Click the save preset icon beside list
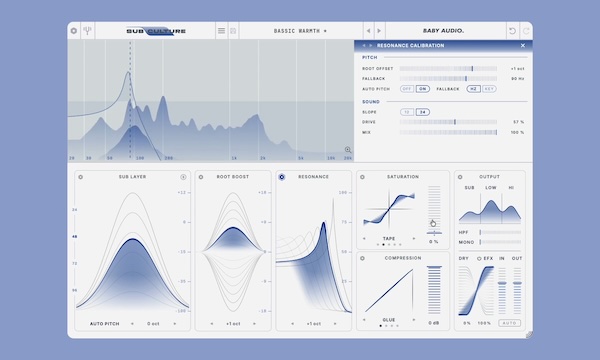 (x=233, y=31)
